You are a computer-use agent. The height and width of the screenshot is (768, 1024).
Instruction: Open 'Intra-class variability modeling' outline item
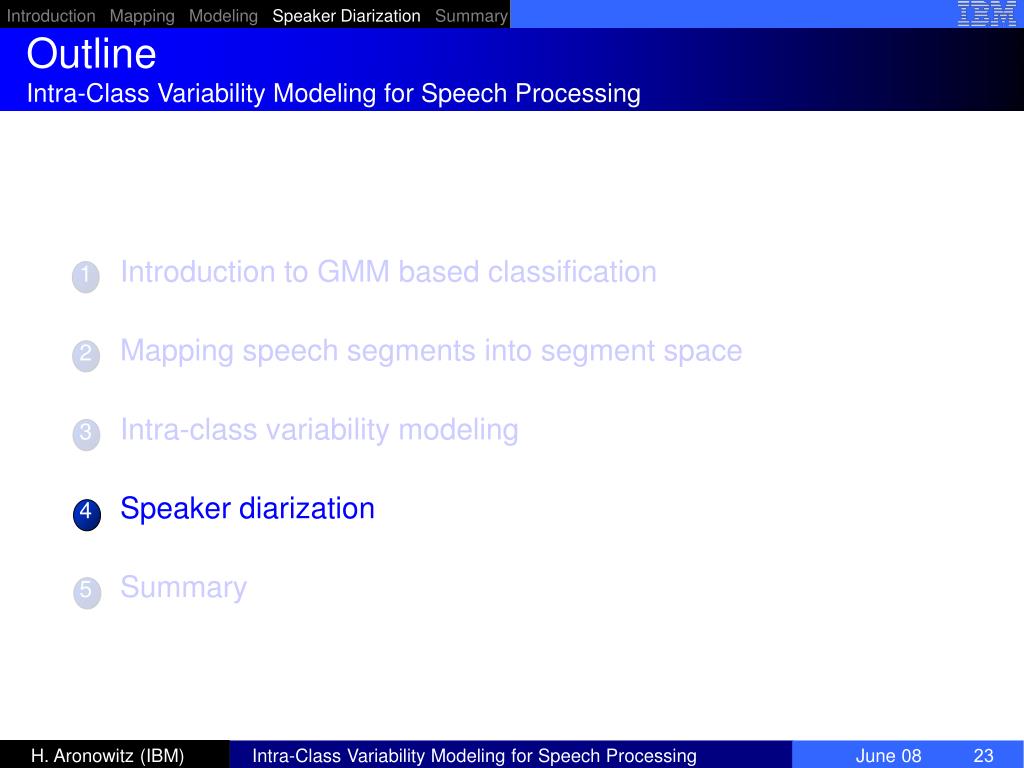(x=319, y=430)
